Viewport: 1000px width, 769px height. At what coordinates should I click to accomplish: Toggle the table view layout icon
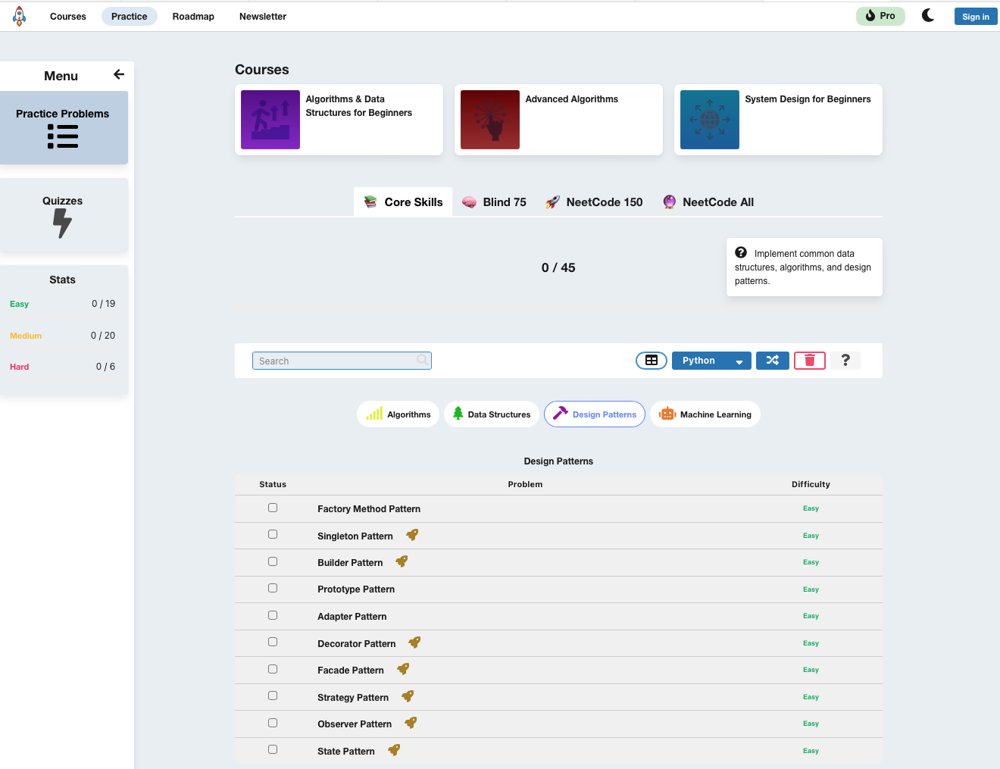point(651,361)
